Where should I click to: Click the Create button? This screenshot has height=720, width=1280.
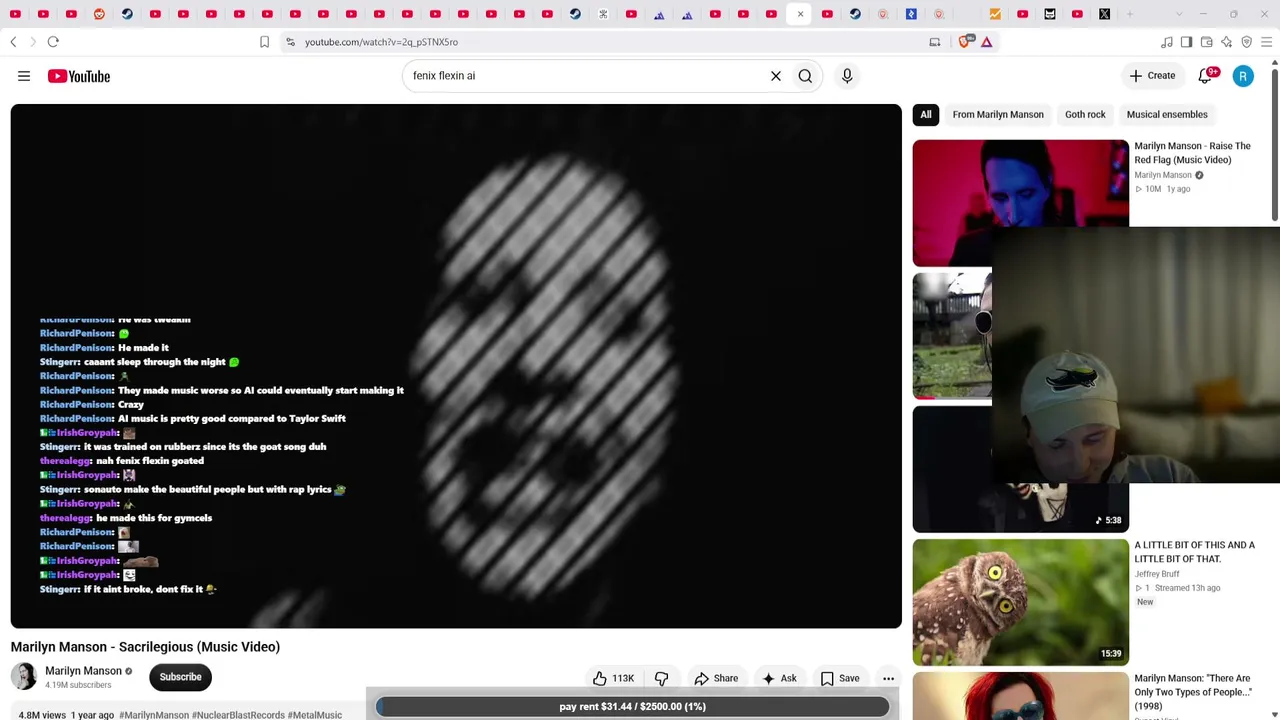click(1152, 76)
